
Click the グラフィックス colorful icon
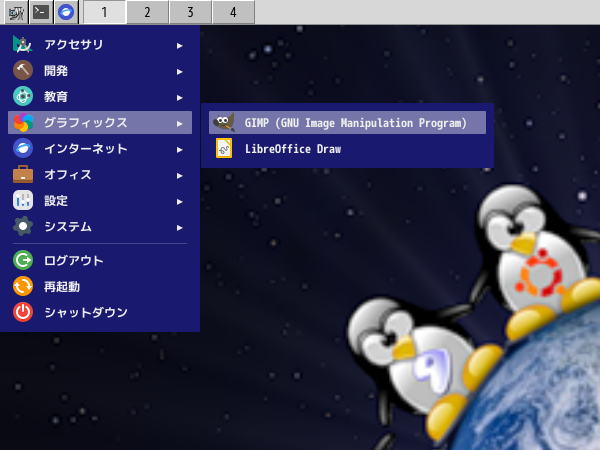point(23,122)
